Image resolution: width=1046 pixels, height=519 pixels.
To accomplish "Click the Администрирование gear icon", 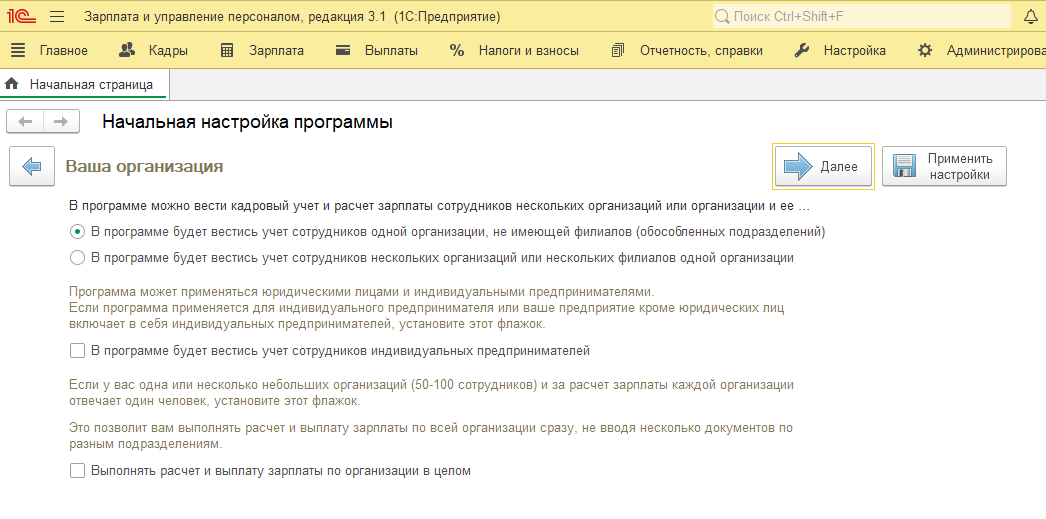I will click(x=925, y=50).
